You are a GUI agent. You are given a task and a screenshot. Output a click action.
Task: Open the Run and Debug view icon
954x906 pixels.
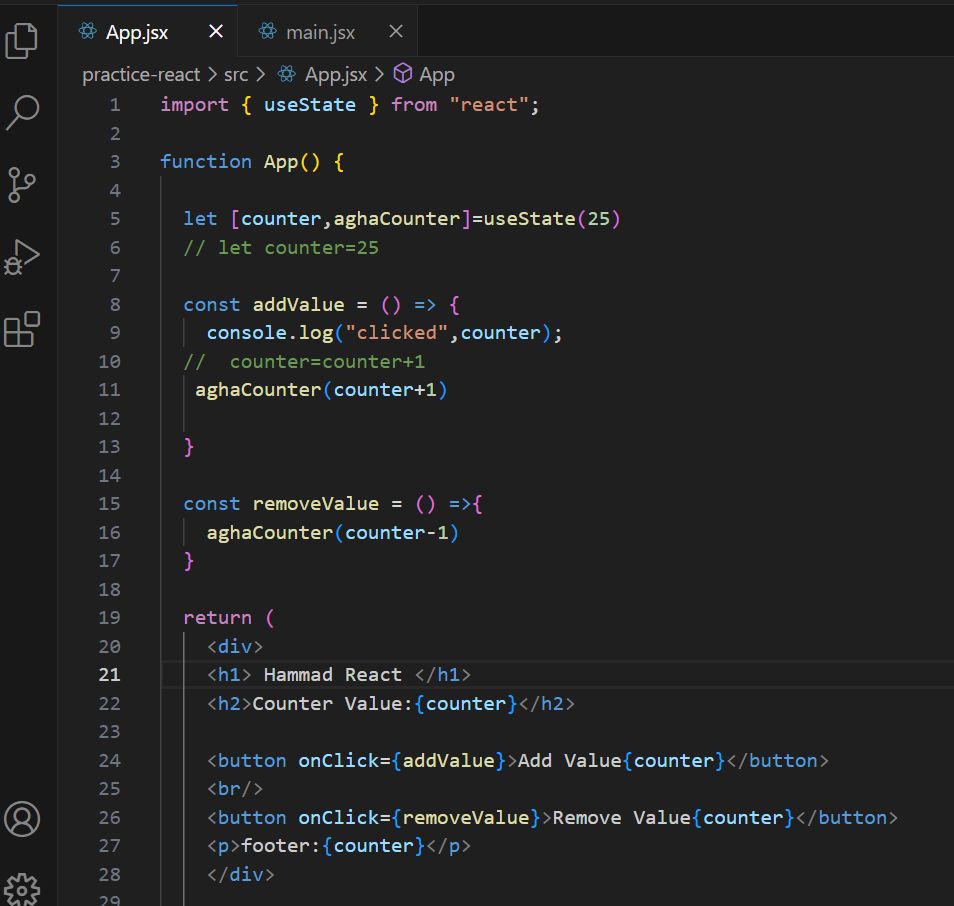pos(22,257)
